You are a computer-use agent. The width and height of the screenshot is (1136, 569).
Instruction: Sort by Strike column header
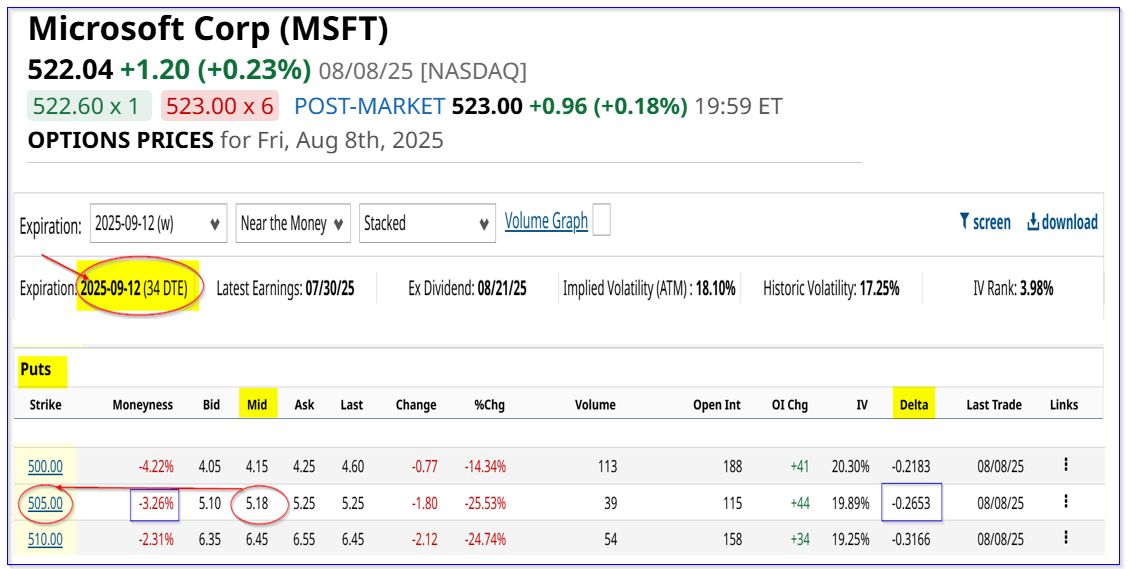(45, 405)
